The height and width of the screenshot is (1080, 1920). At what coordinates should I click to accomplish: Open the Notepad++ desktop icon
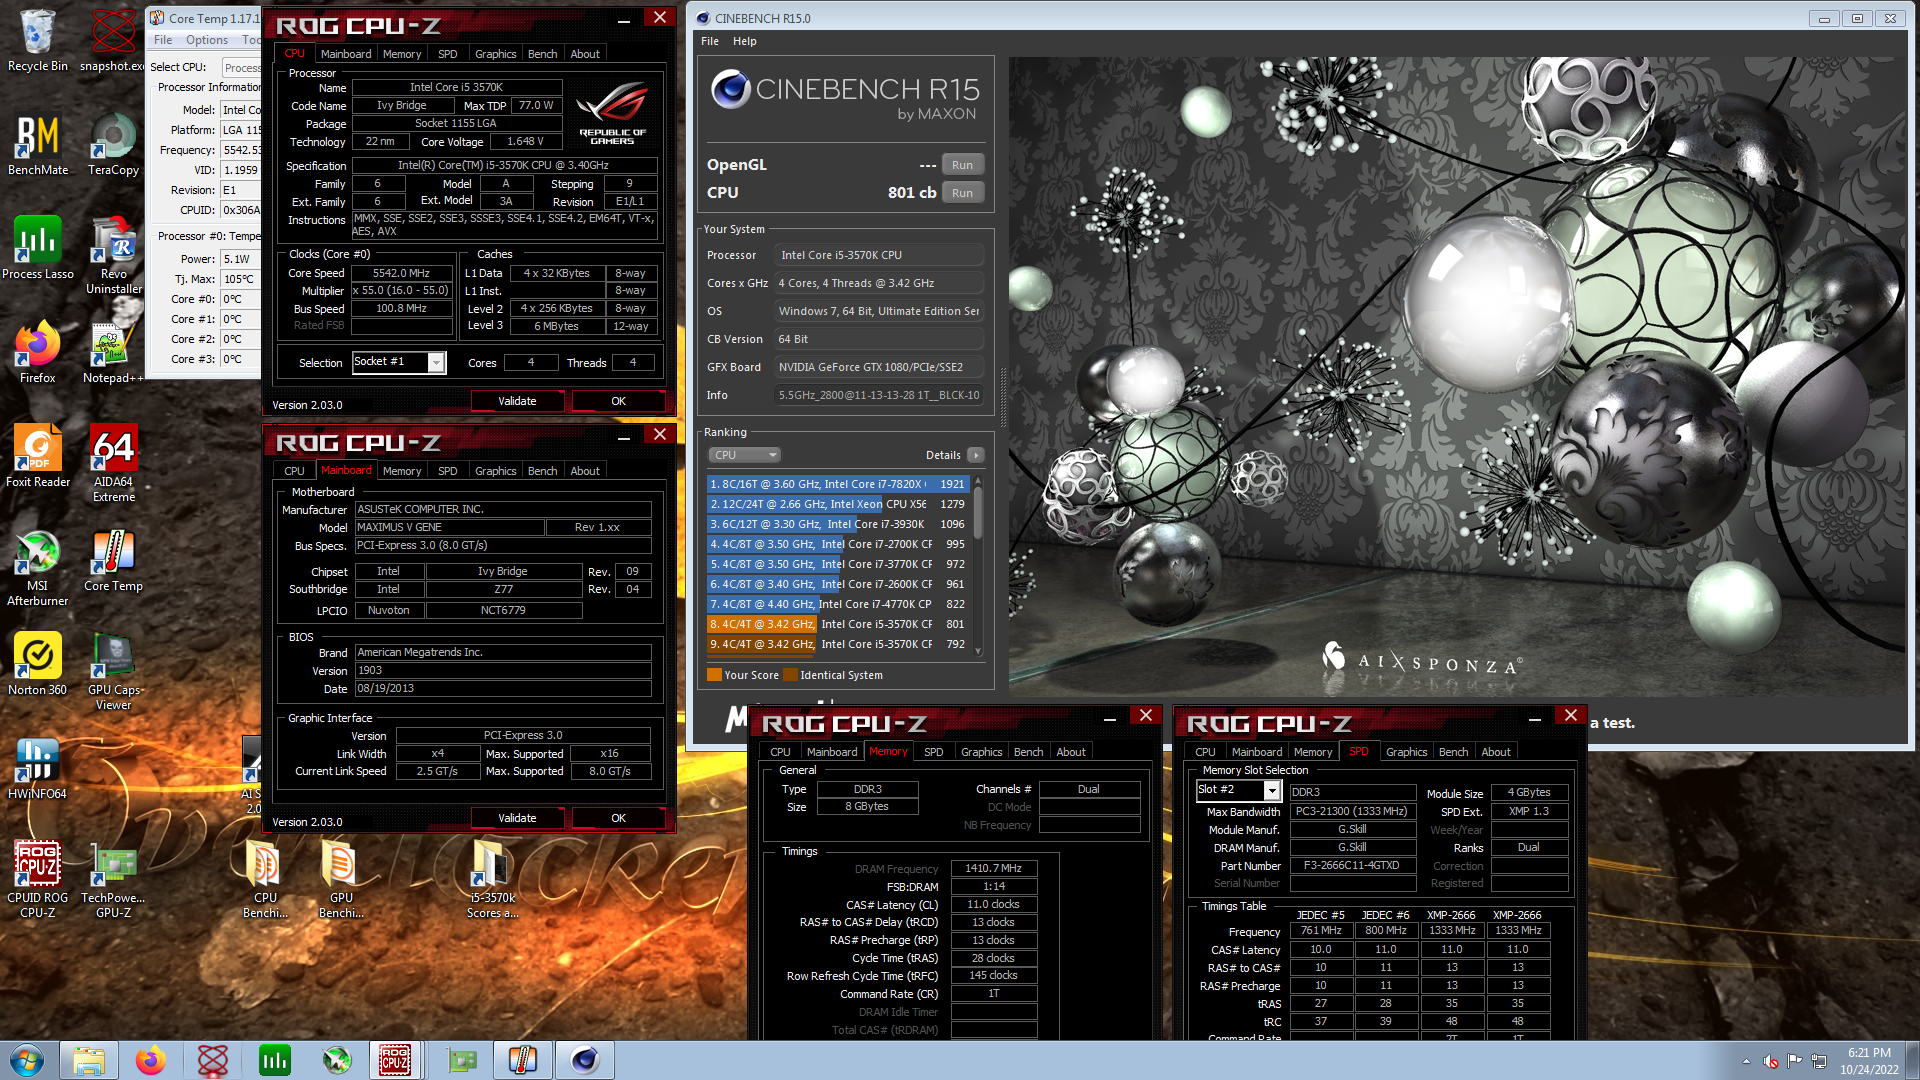113,352
